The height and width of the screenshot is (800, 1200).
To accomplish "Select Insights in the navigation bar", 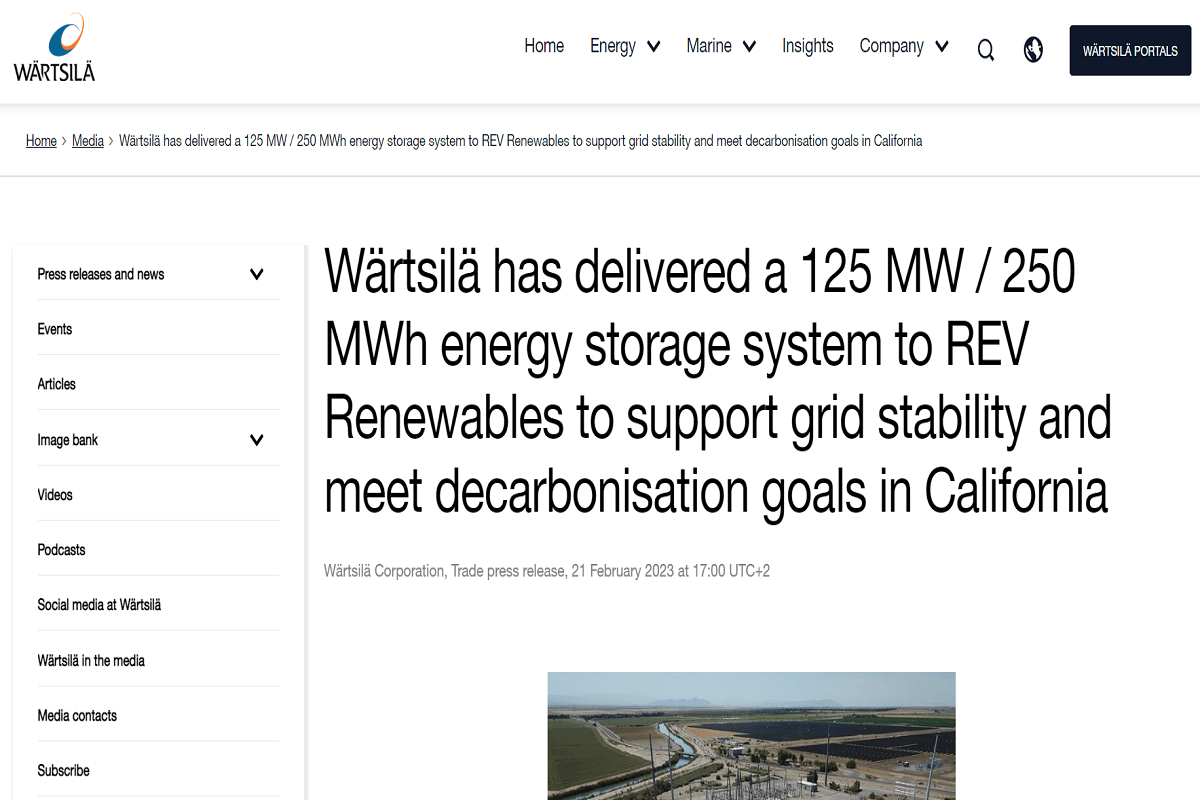I will (x=808, y=46).
